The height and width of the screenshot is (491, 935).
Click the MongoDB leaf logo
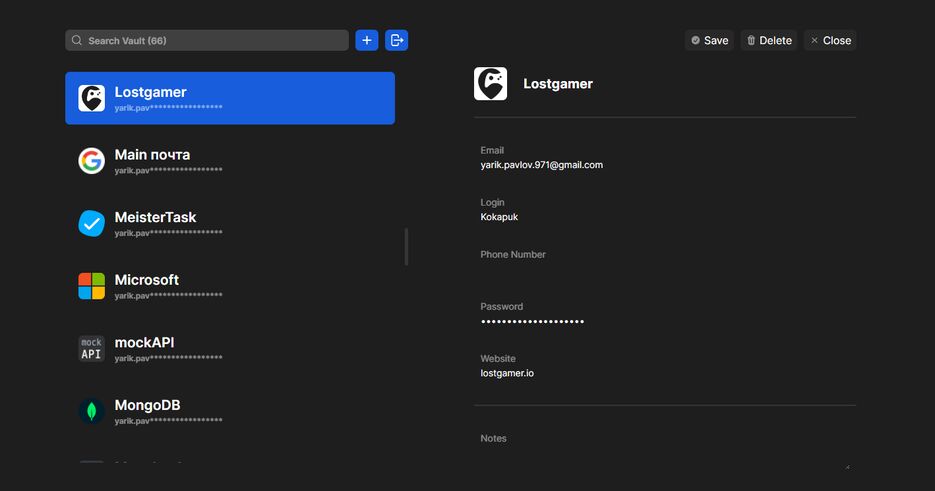point(91,411)
